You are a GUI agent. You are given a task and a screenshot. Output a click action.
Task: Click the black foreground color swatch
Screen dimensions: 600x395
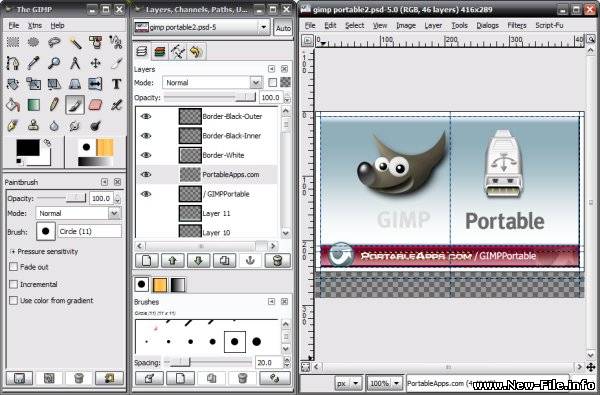pyautogui.click(x=28, y=147)
